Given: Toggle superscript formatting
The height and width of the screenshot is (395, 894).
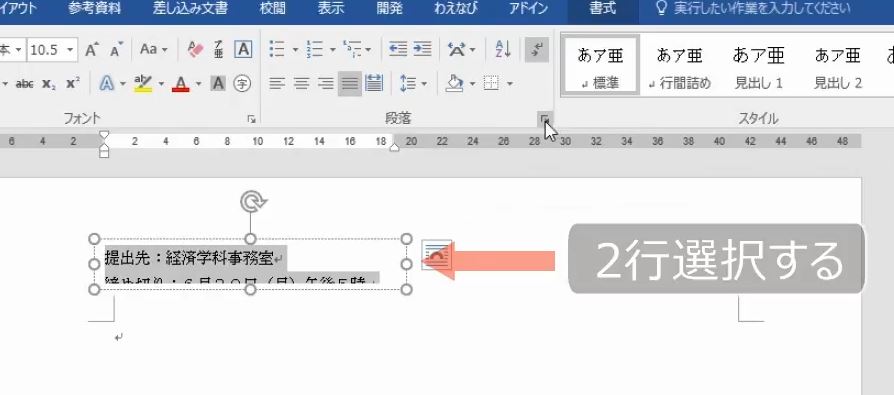Looking at the screenshot, I should coord(72,84).
